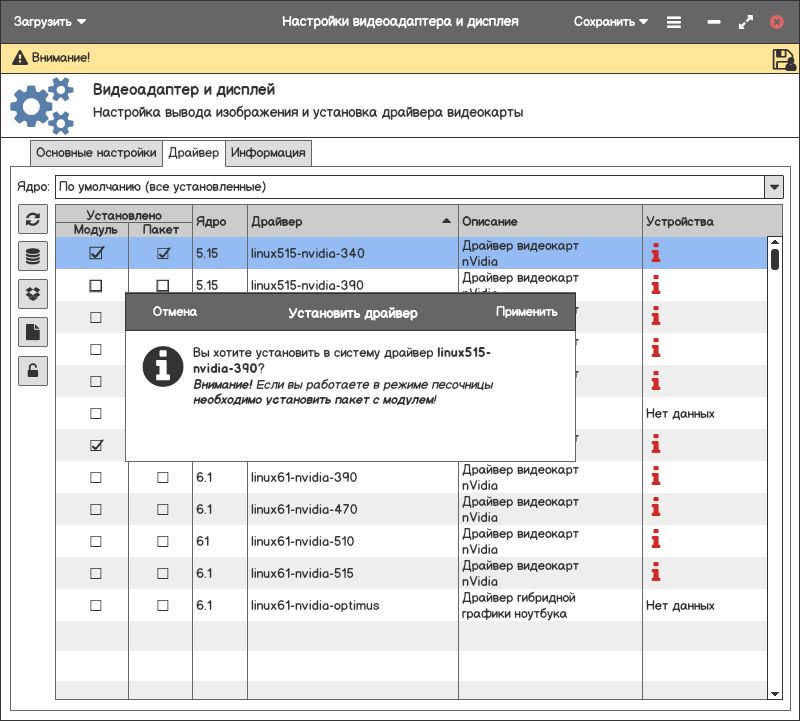Expand the kernel selection dropdown
This screenshot has height=721, width=800.
[x=773, y=187]
